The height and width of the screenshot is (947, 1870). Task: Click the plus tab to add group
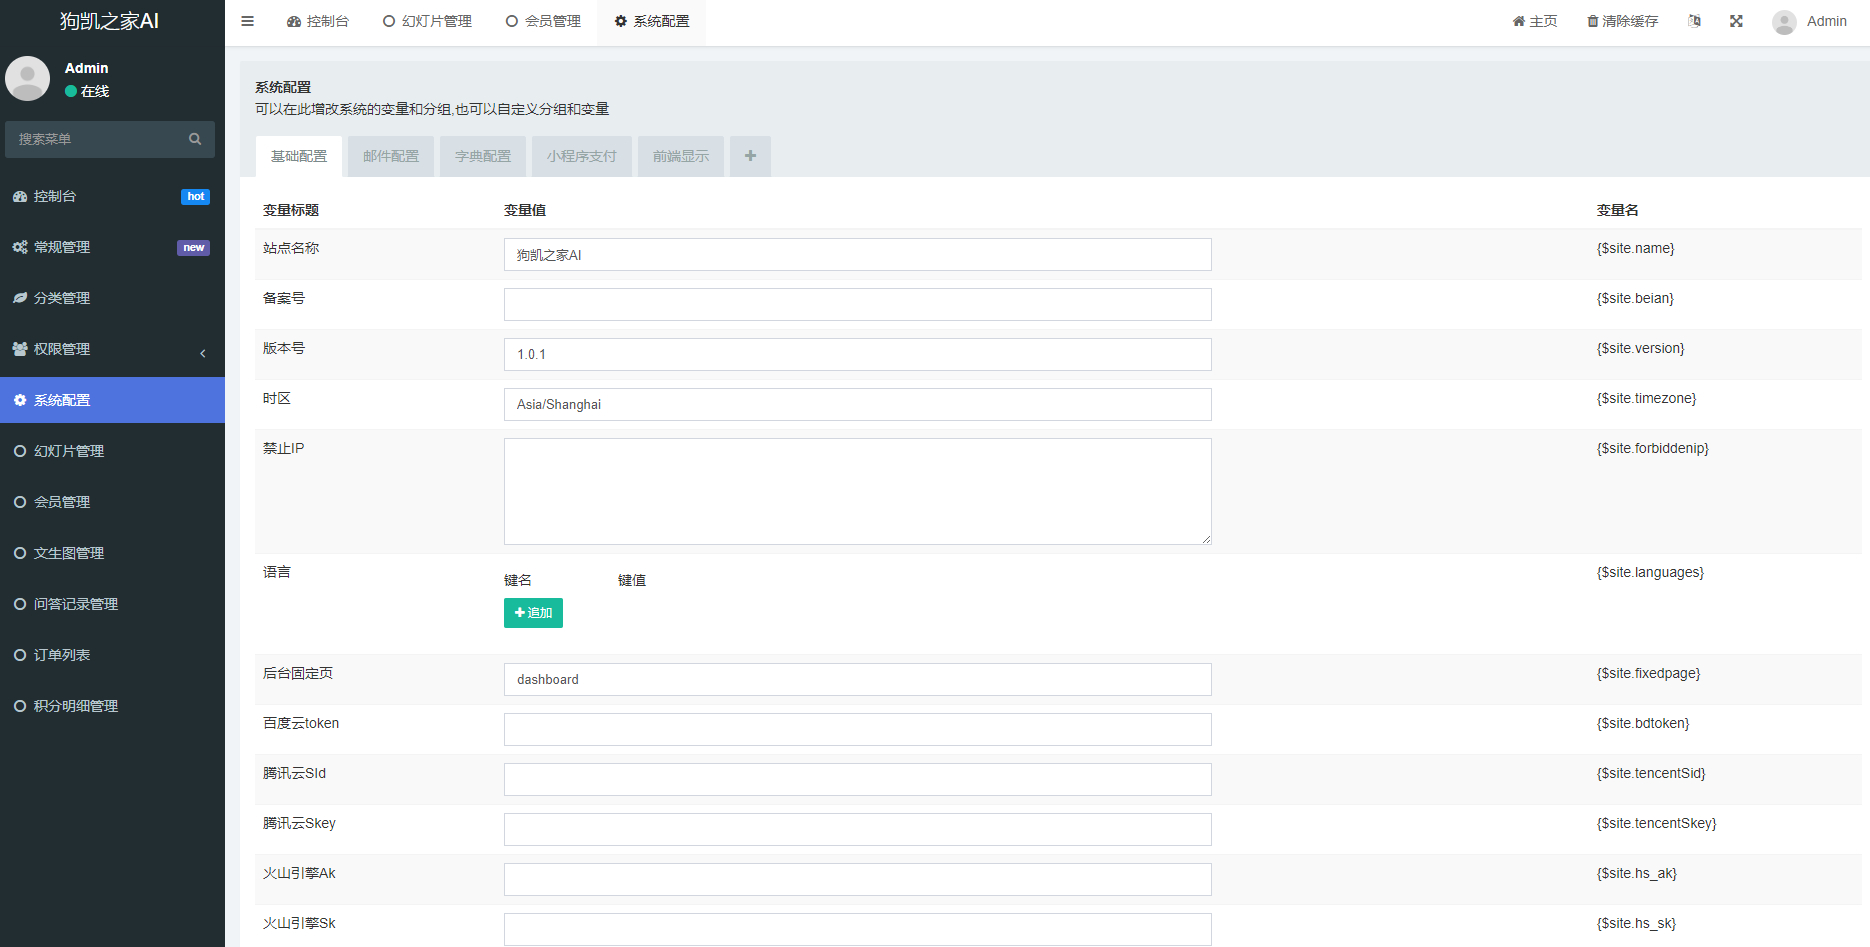(x=750, y=156)
